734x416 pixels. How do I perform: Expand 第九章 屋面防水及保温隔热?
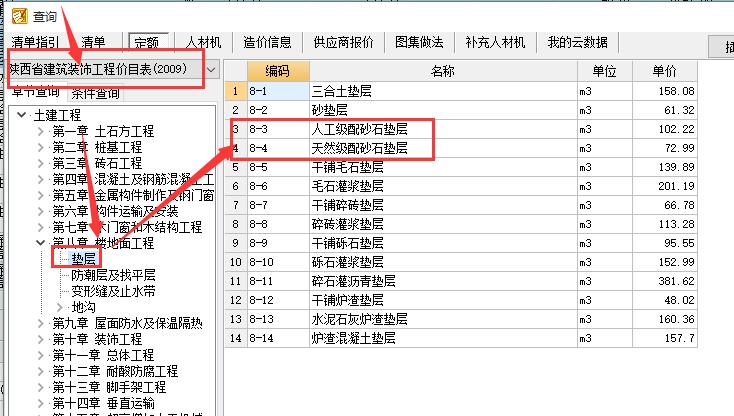coord(40,323)
